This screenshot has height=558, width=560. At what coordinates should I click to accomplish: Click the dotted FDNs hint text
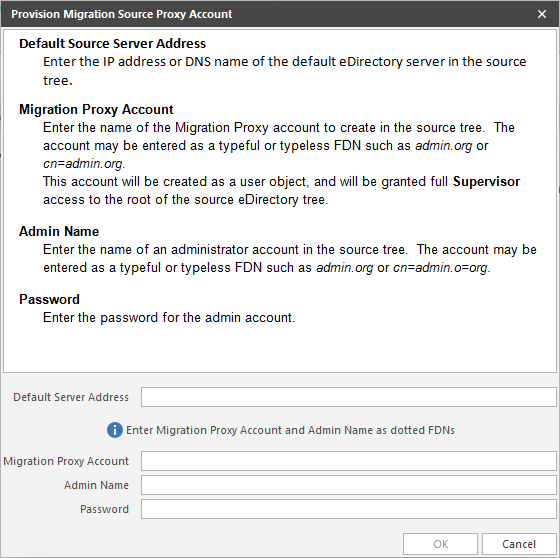tap(290, 430)
